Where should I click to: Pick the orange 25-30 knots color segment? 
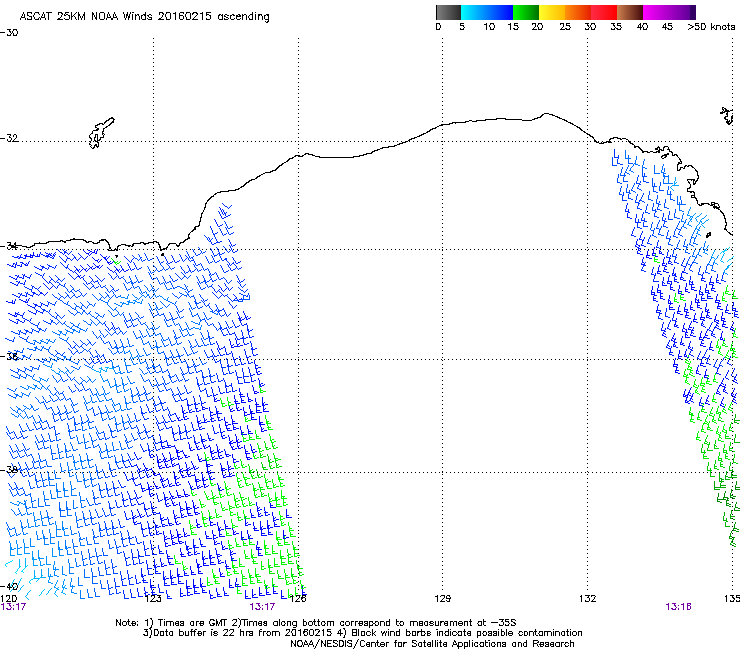[x=578, y=12]
